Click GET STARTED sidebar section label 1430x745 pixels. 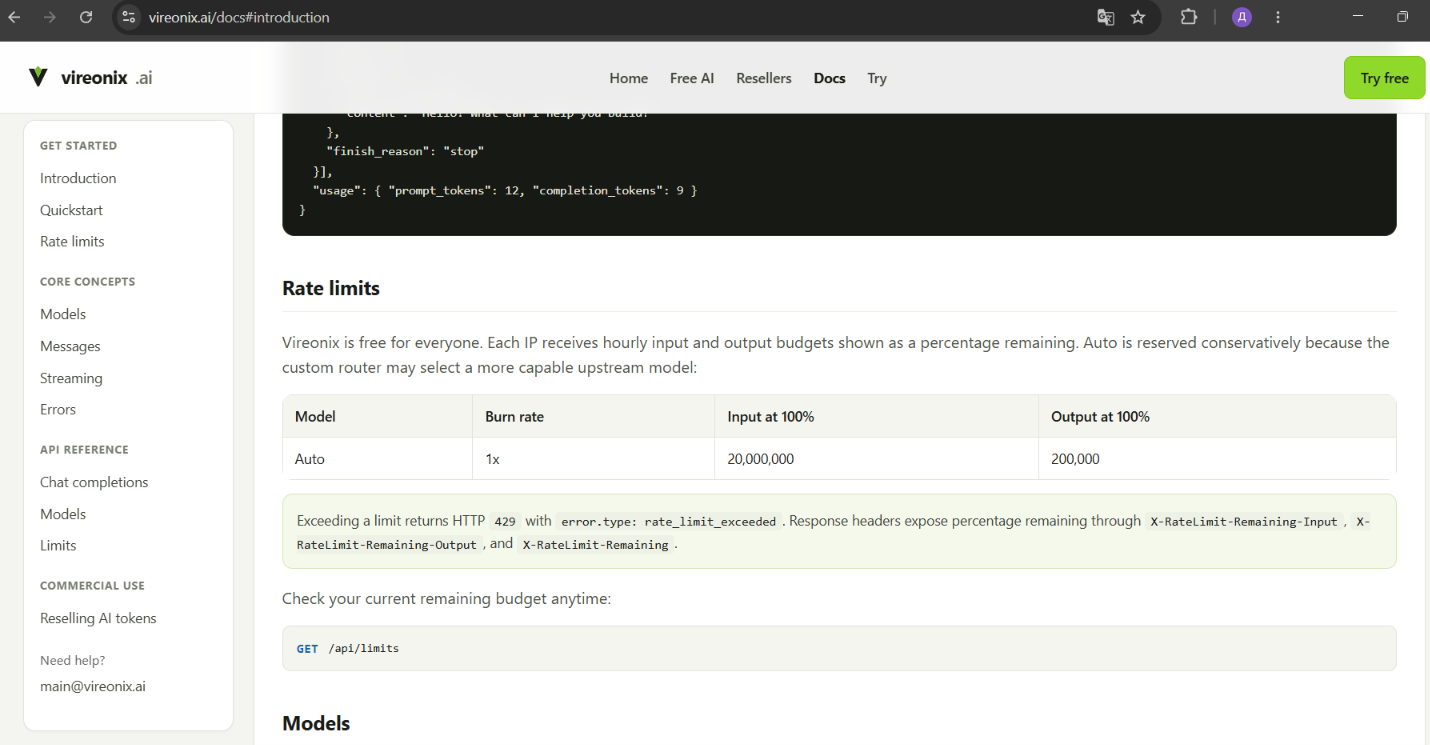pyautogui.click(x=78, y=146)
